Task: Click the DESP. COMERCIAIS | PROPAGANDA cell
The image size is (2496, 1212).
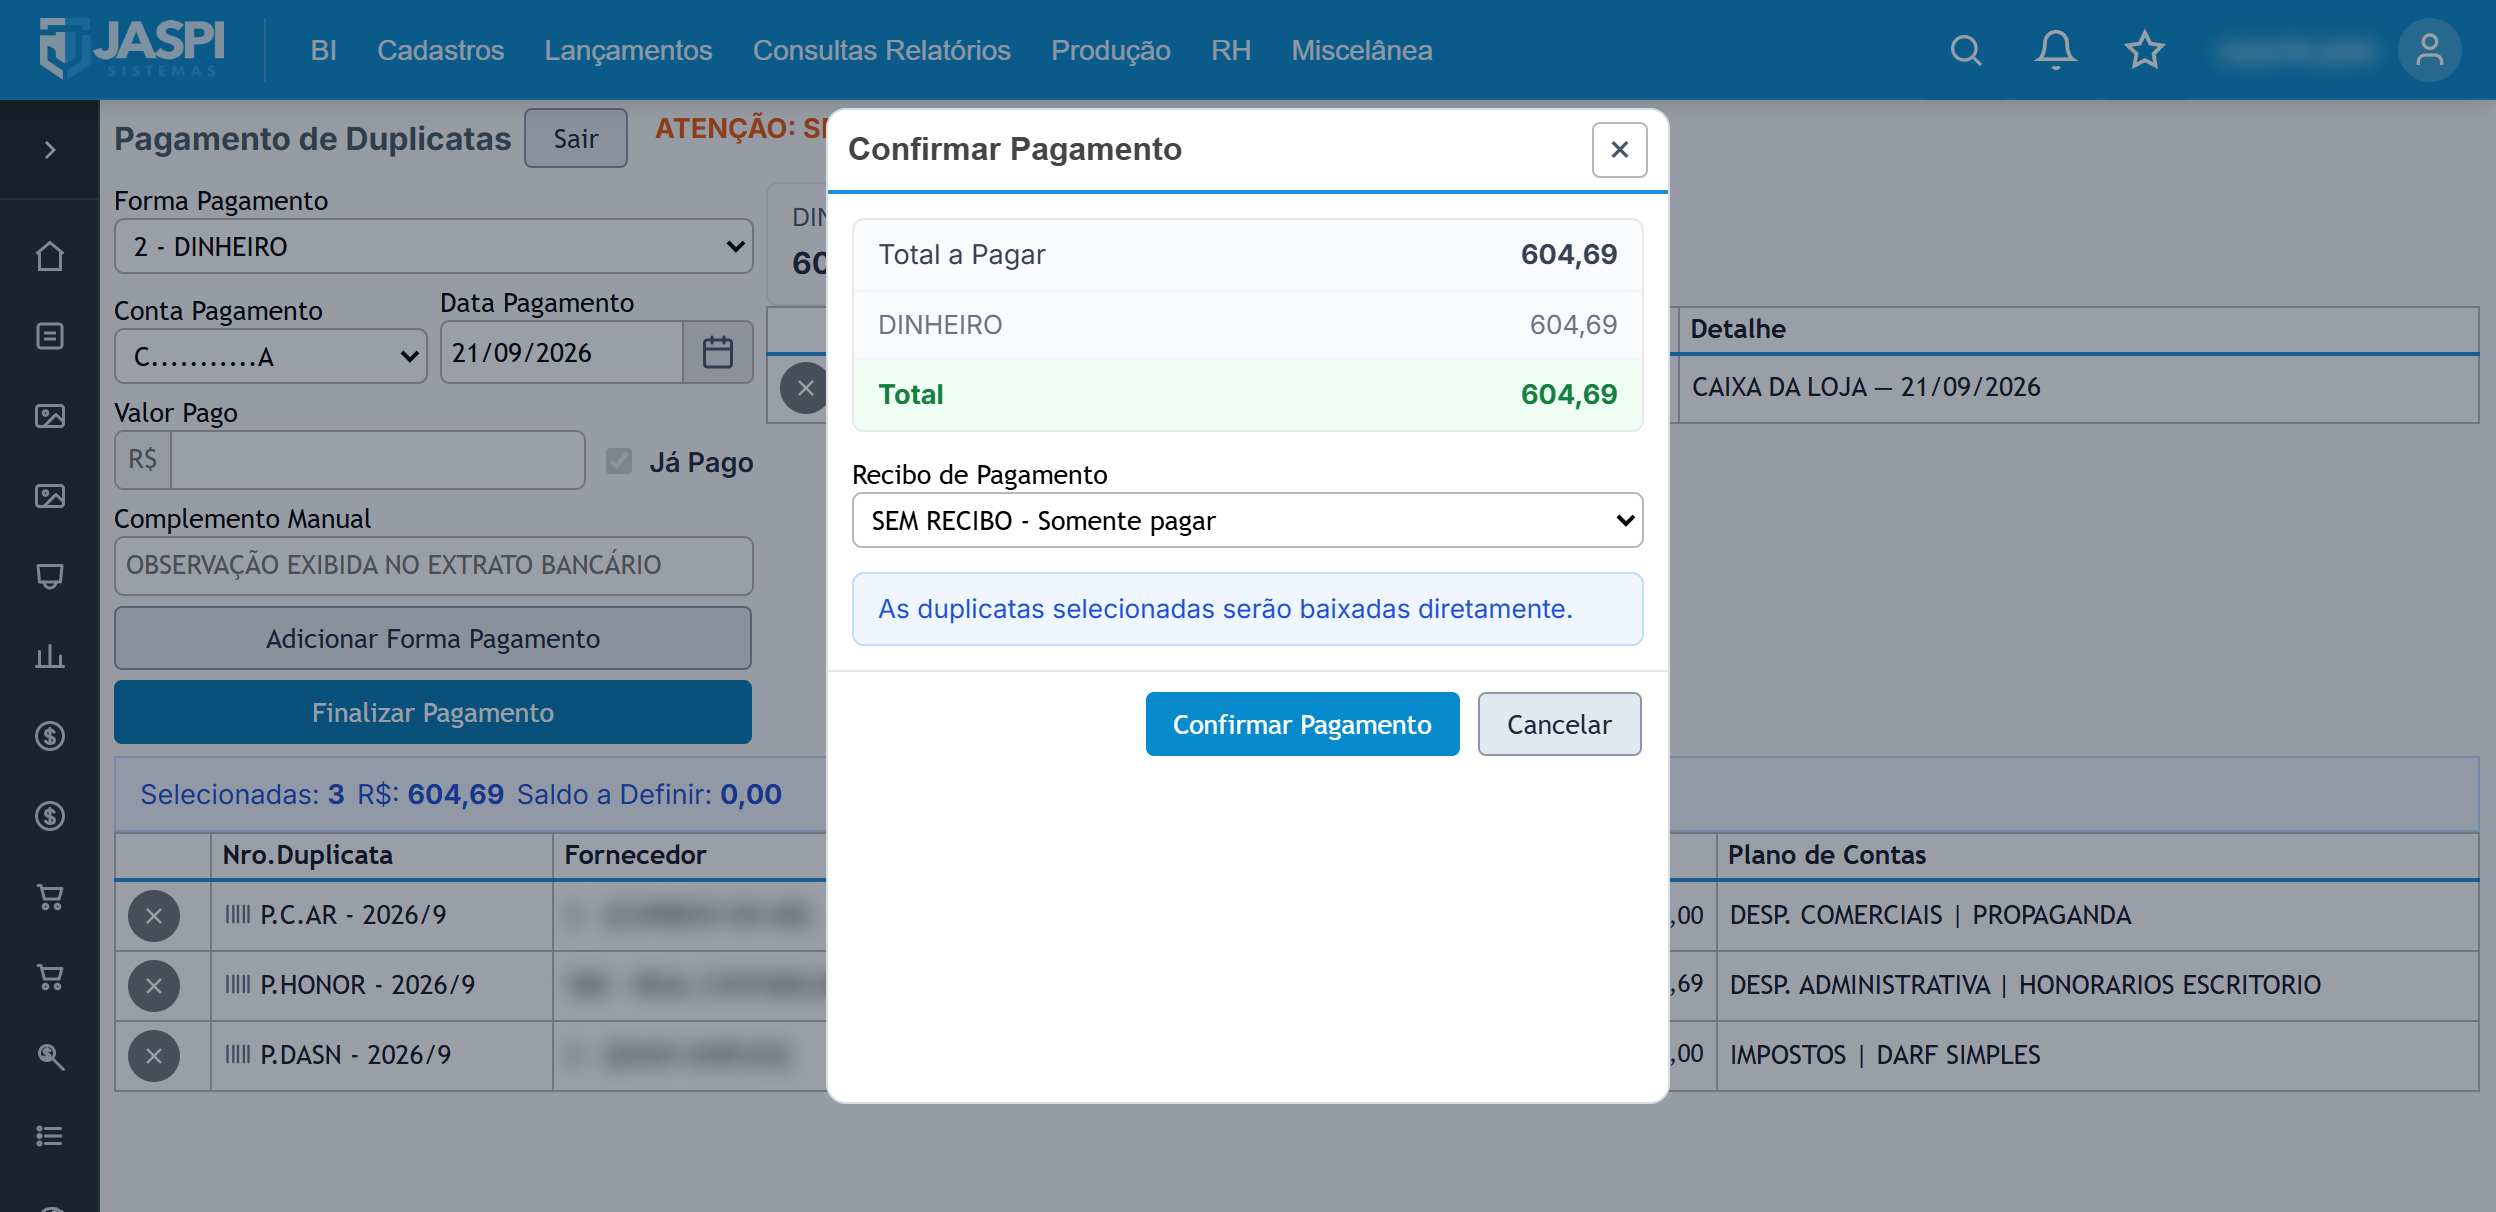Action: tap(2097, 915)
